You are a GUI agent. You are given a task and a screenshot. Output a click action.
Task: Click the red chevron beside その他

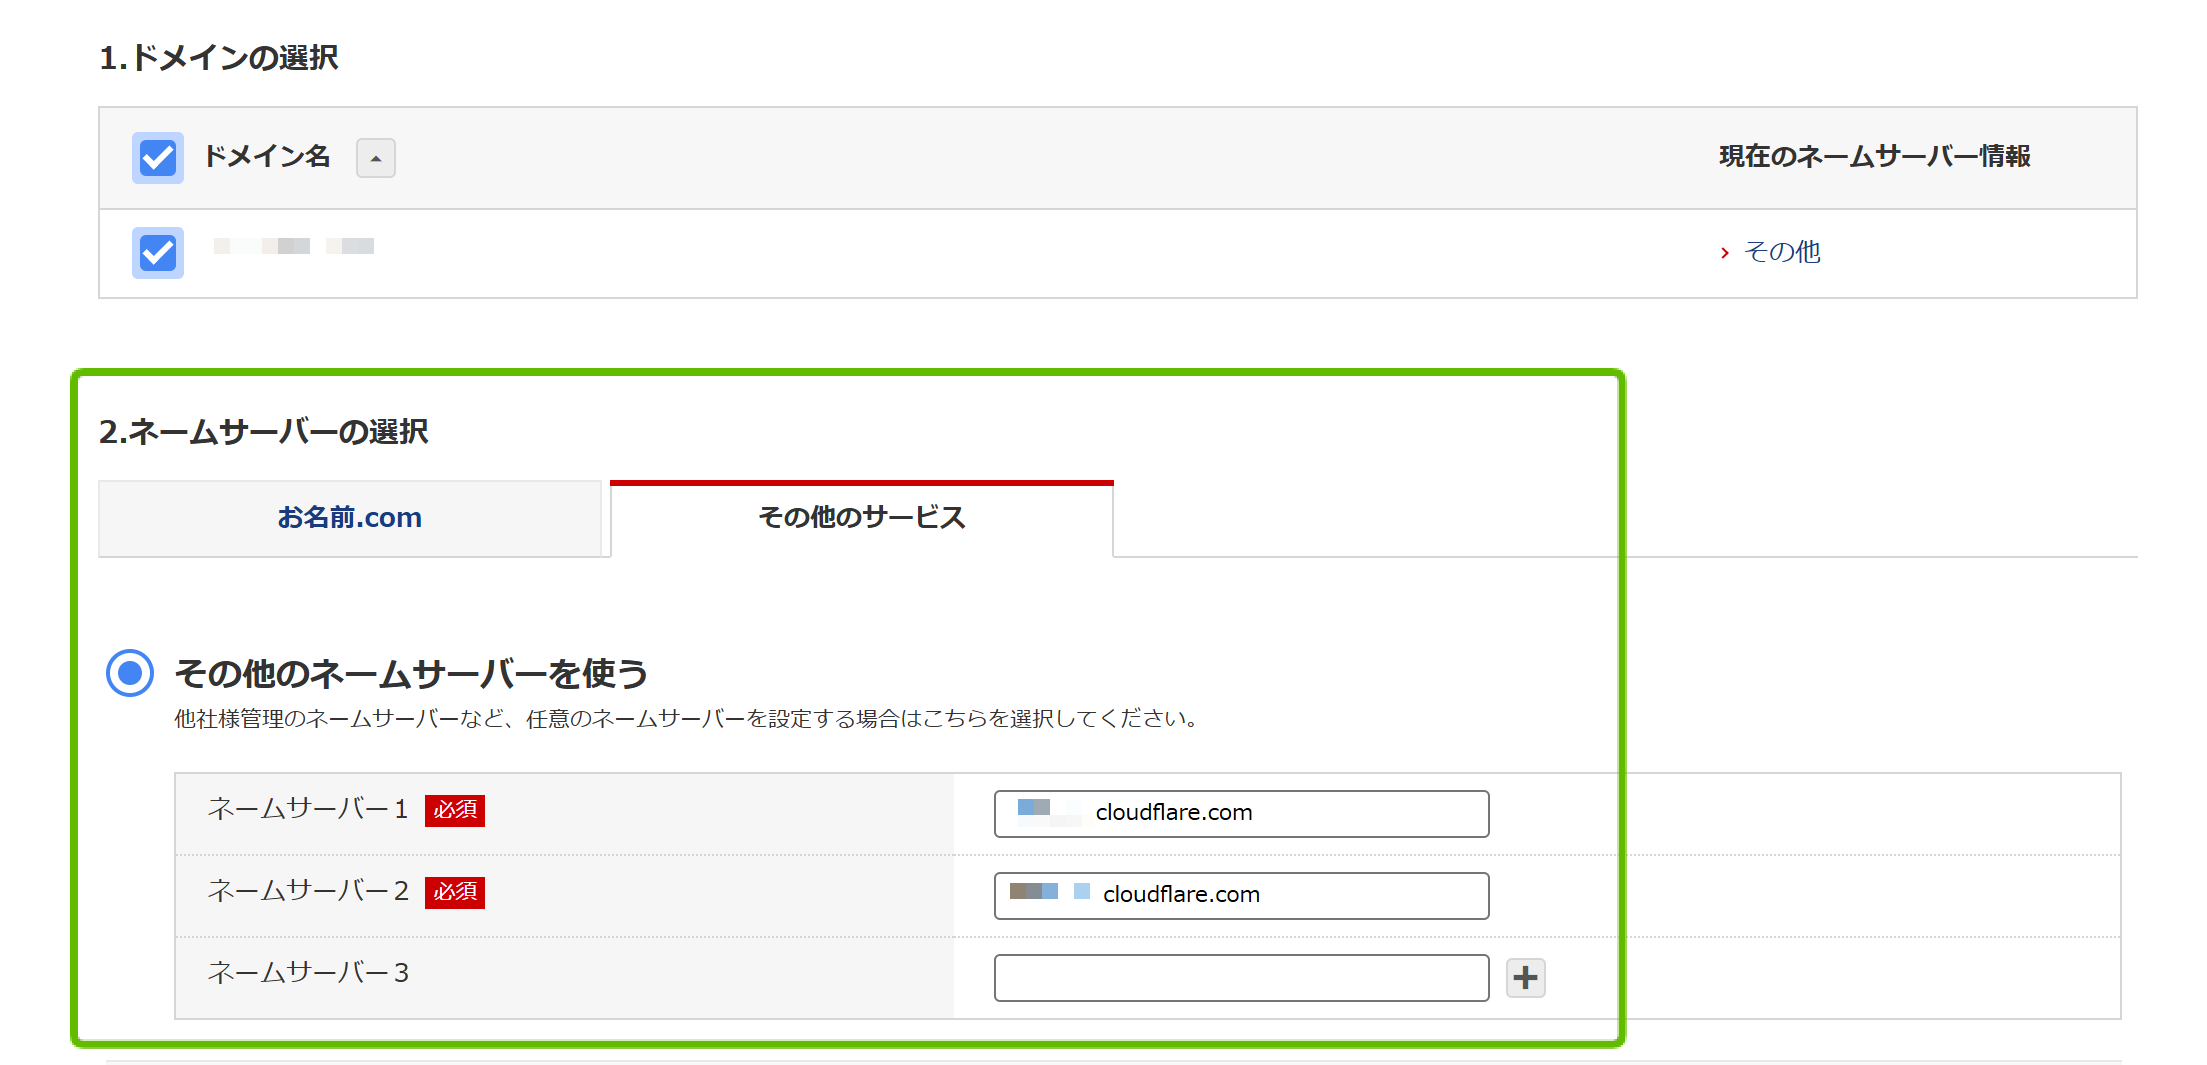(x=1724, y=253)
